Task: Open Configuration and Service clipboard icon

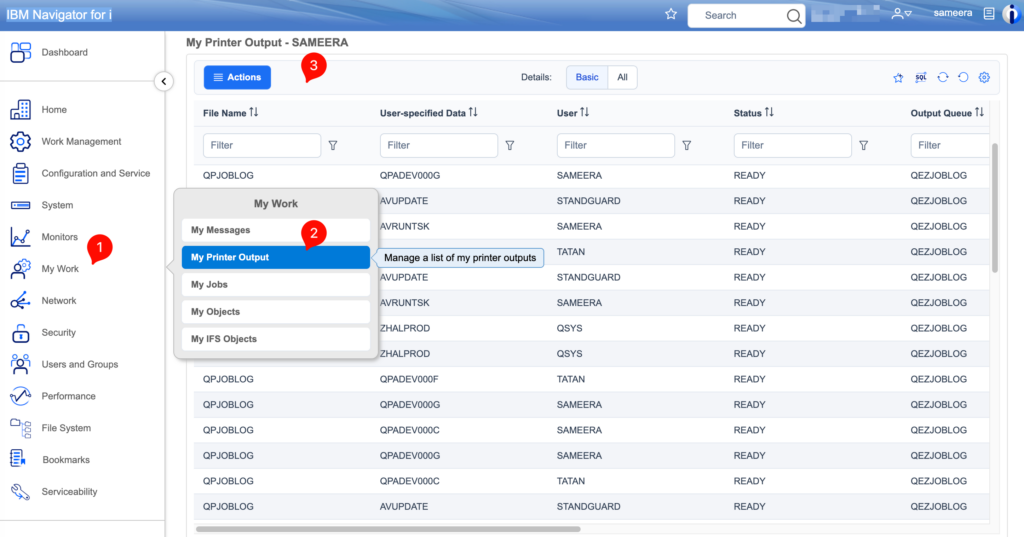Action: [20, 173]
